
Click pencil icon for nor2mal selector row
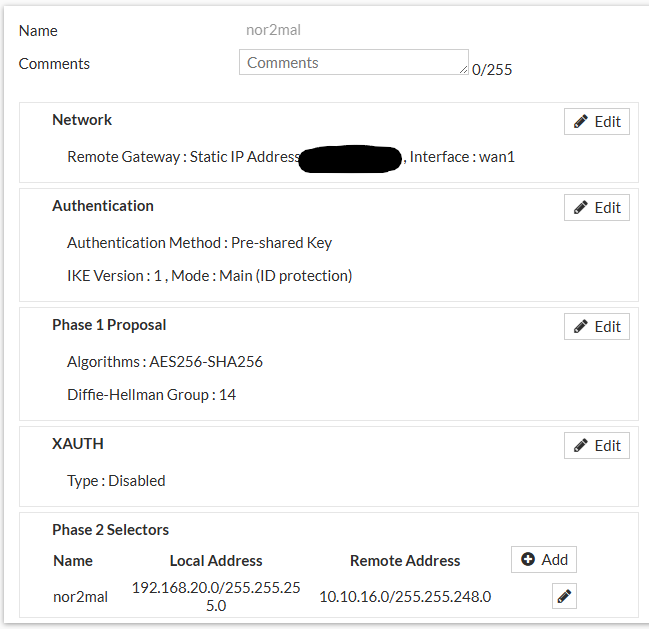coord(564,597)
